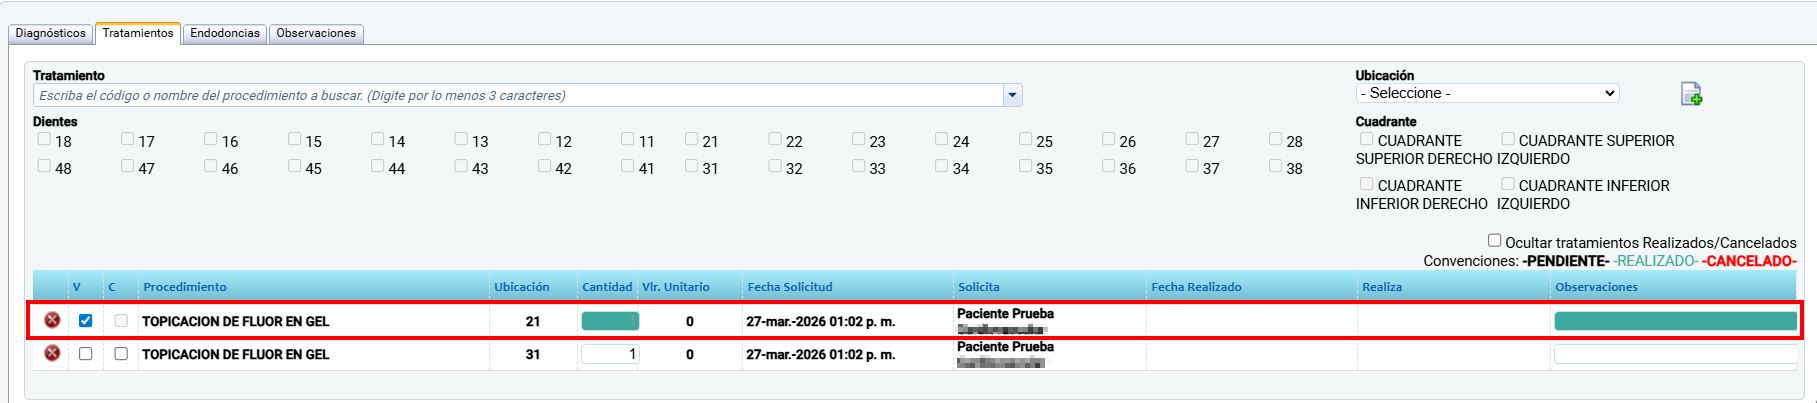The width and height of the screenshot is (1817, 403).
Task: Click the Observaciones field for tooth 31
Action: click(x=1675, y=354)
